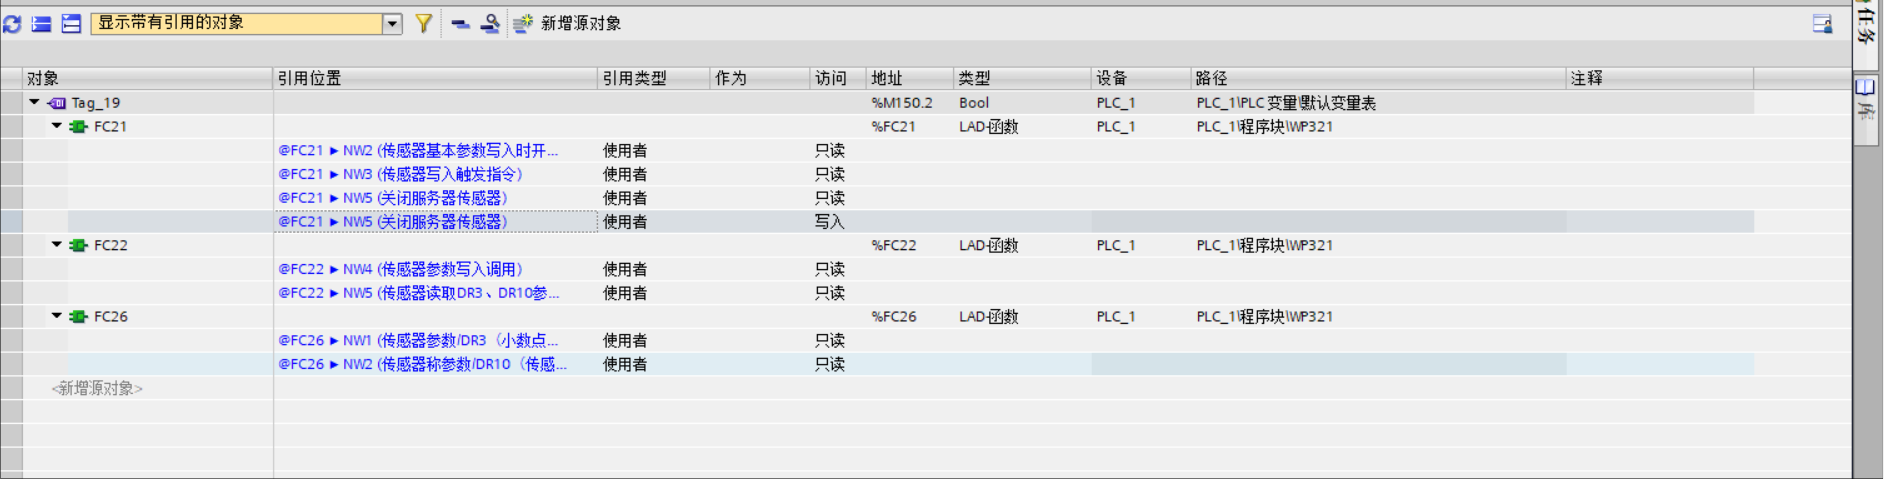The image size is (1884, 479).
Task: Open the FC22 NW4 传感器参数写入调用 link
Action: (x=400, y=269)
